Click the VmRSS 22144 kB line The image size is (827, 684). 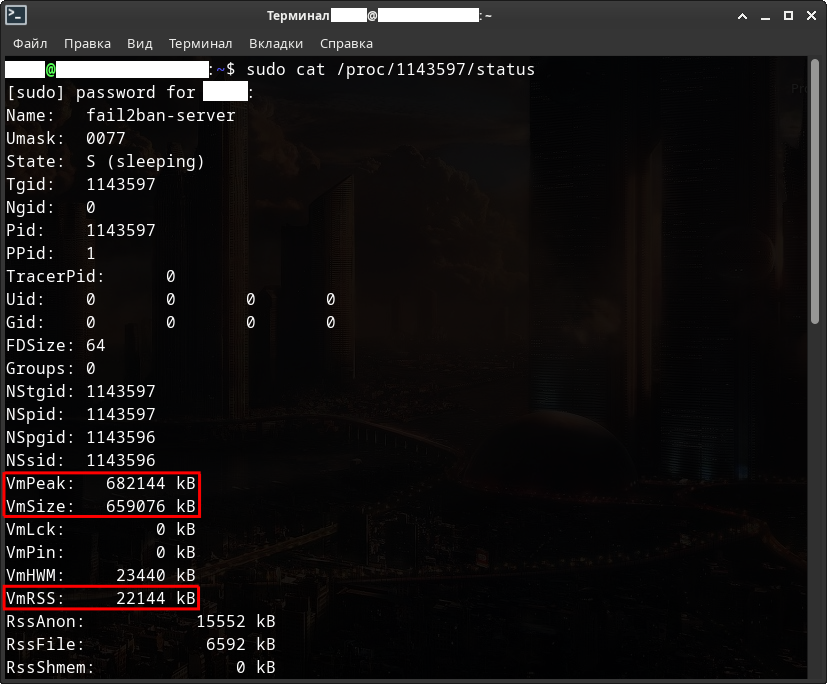coord(101,598)
